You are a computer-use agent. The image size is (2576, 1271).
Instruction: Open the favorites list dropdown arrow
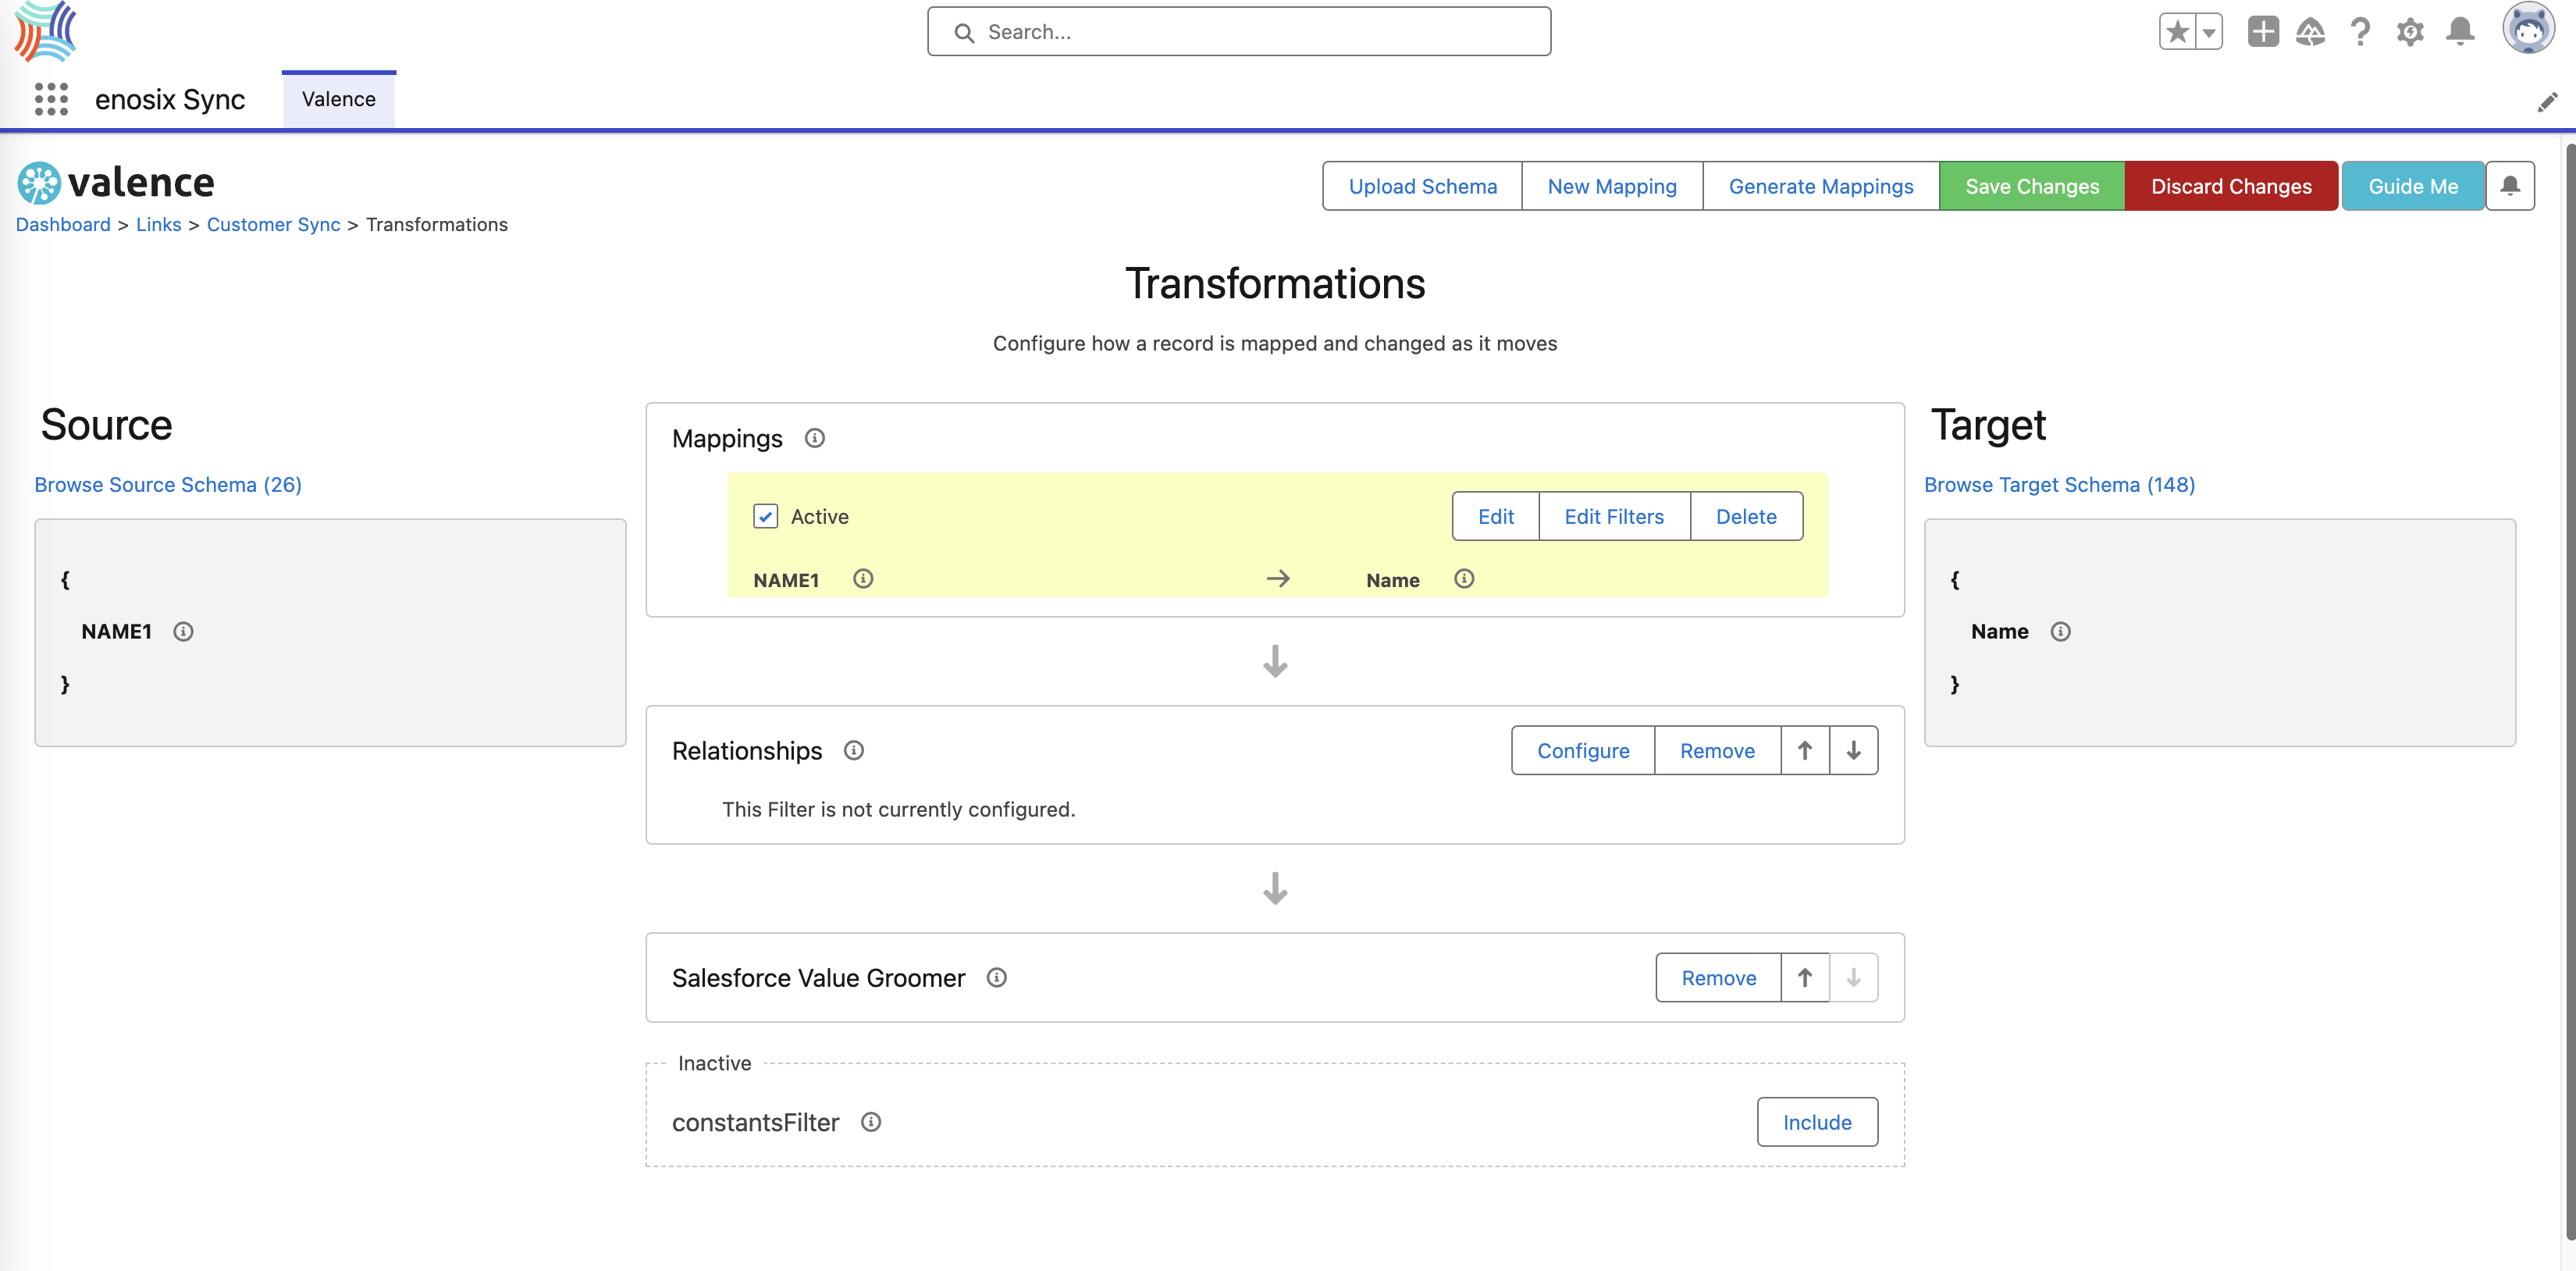2209,32
